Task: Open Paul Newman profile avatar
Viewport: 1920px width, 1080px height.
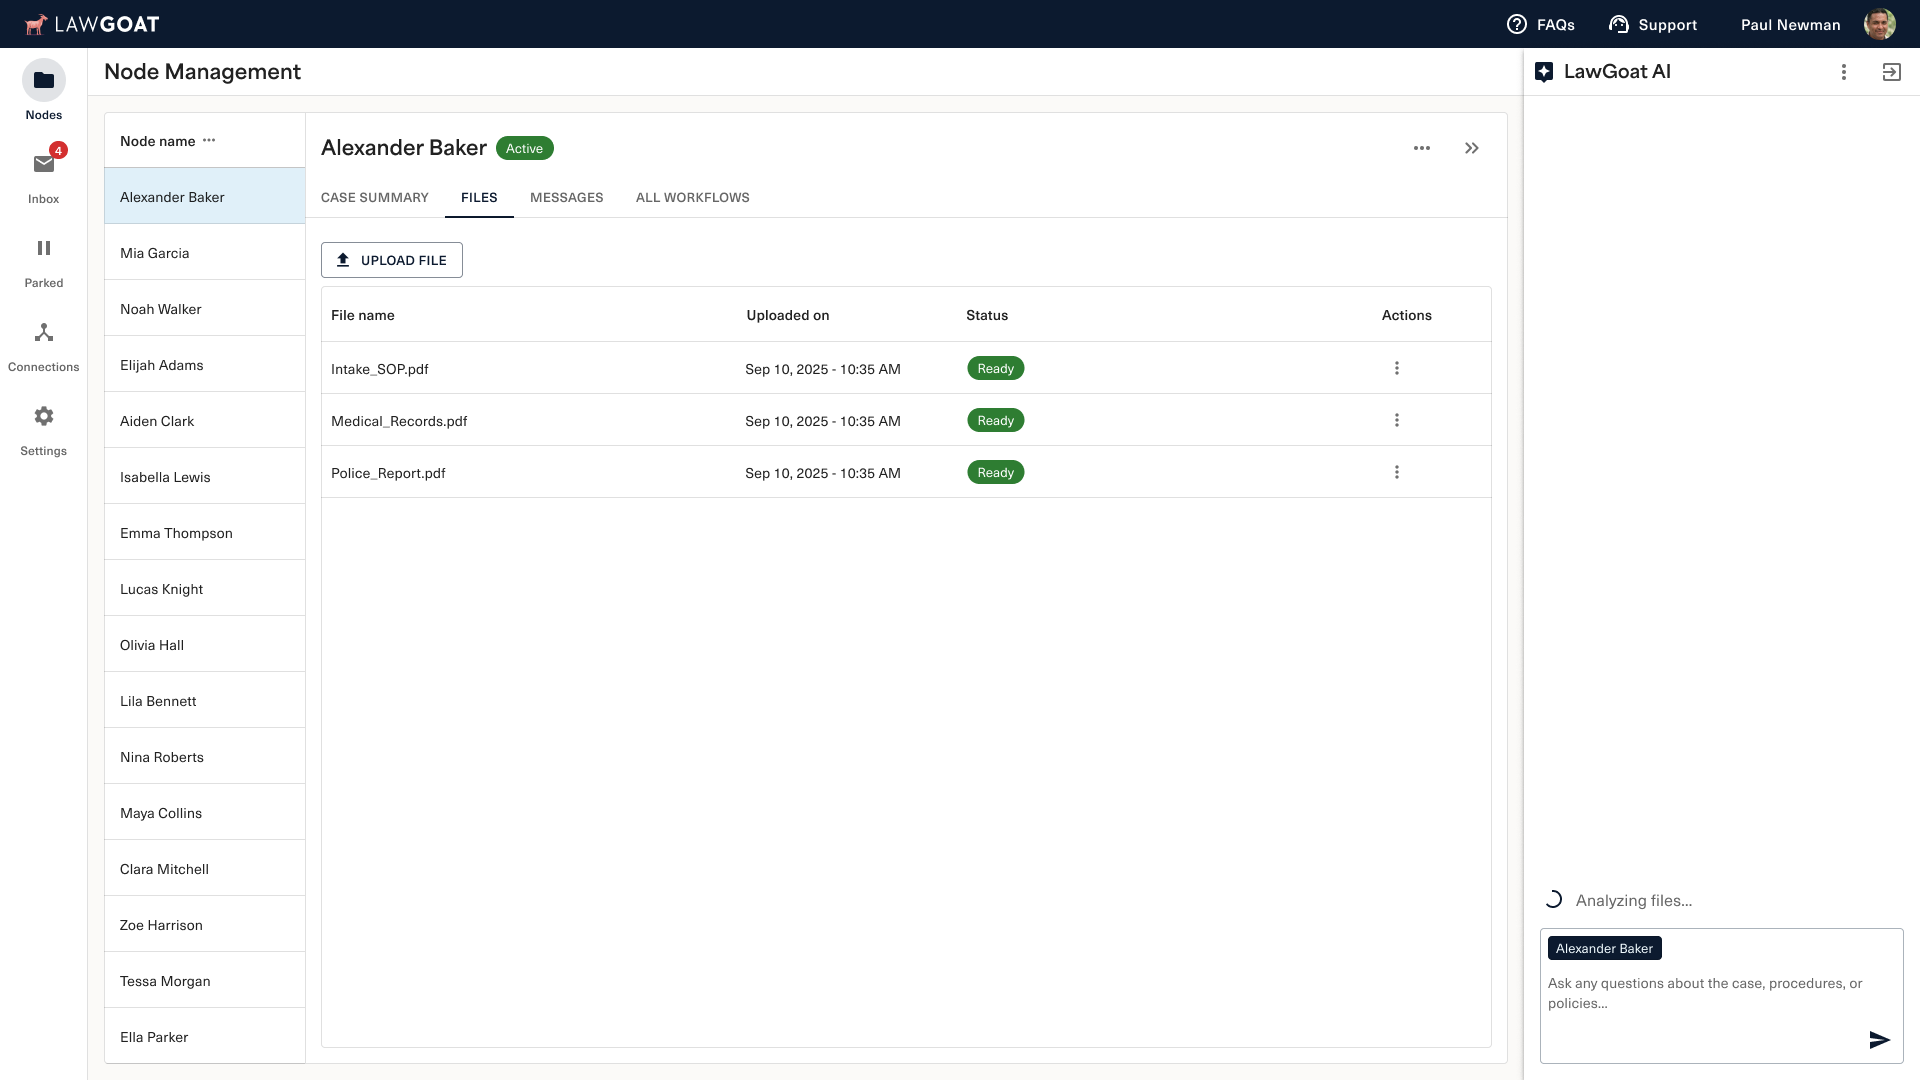Action: 1879,24
